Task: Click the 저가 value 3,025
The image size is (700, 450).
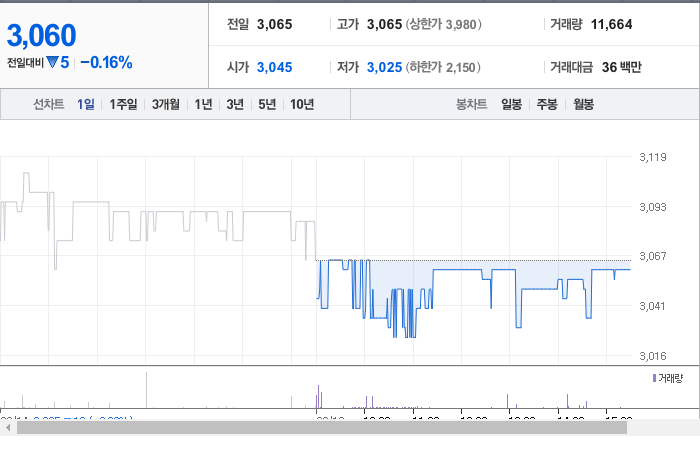Action: coord(384,67)
